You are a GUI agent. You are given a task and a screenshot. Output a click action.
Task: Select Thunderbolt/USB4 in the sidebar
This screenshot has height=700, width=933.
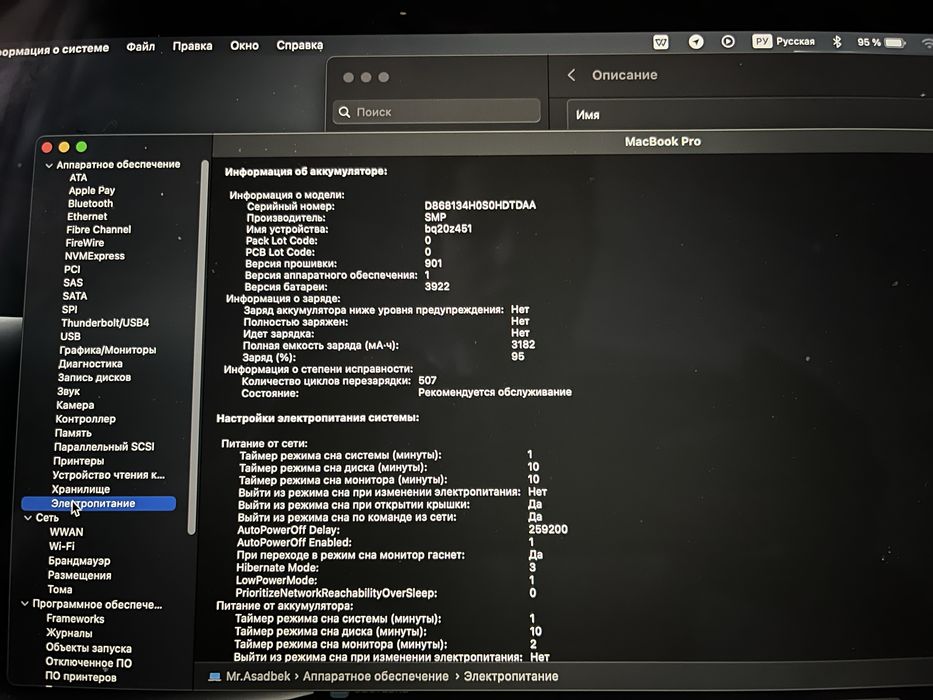click(105, 323)
